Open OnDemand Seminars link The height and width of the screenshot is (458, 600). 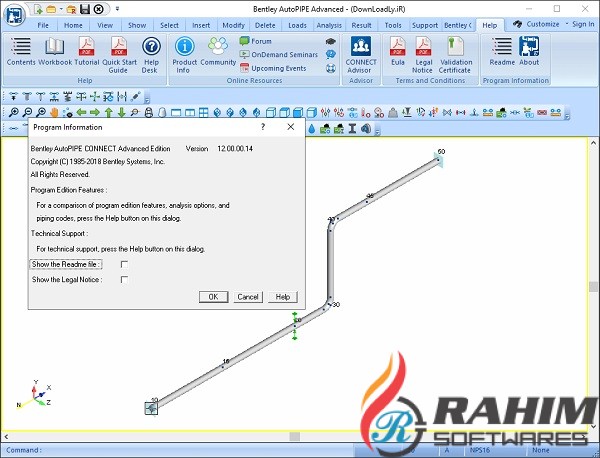pos(279,55)
